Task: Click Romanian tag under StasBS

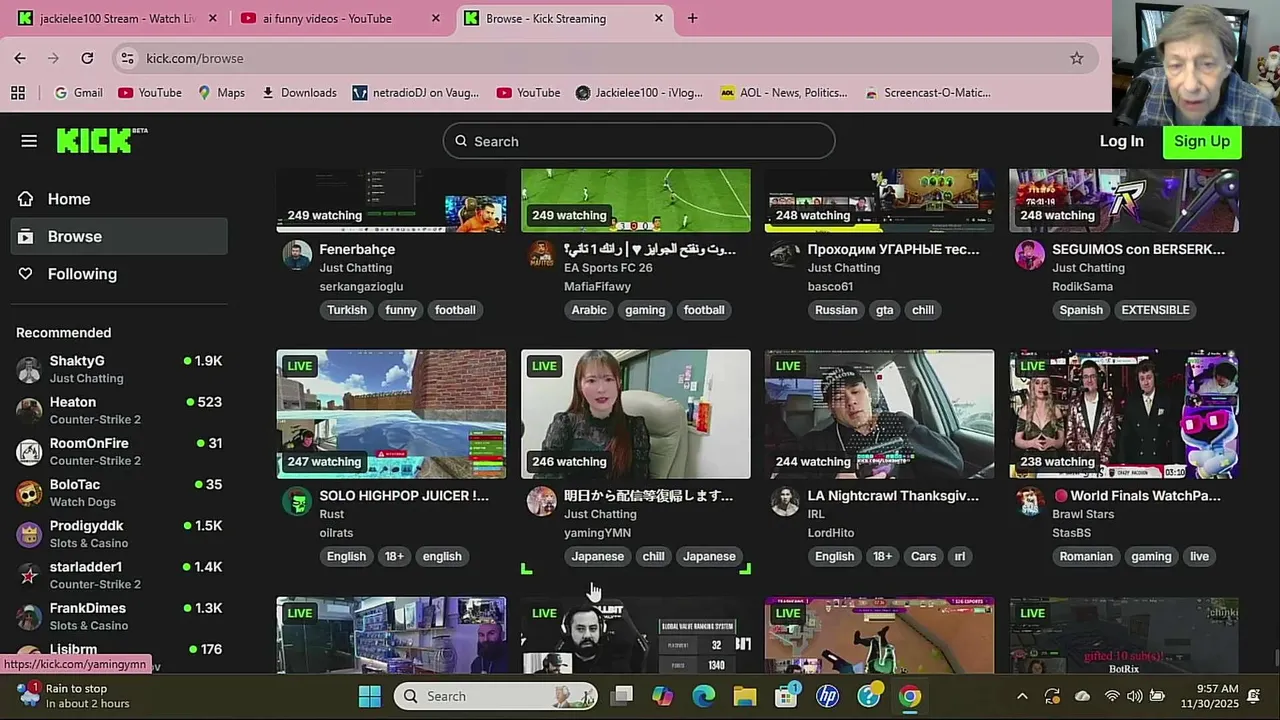Action: [x=1086, y=556]
